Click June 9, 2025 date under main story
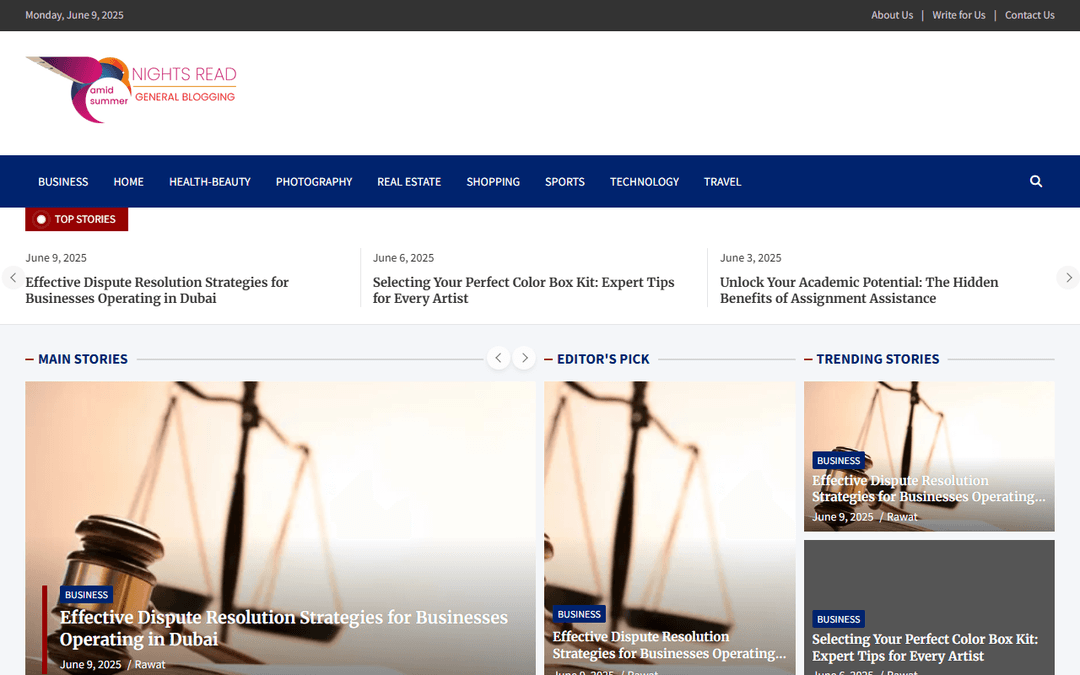1080x675 pixels. (90, 665)
